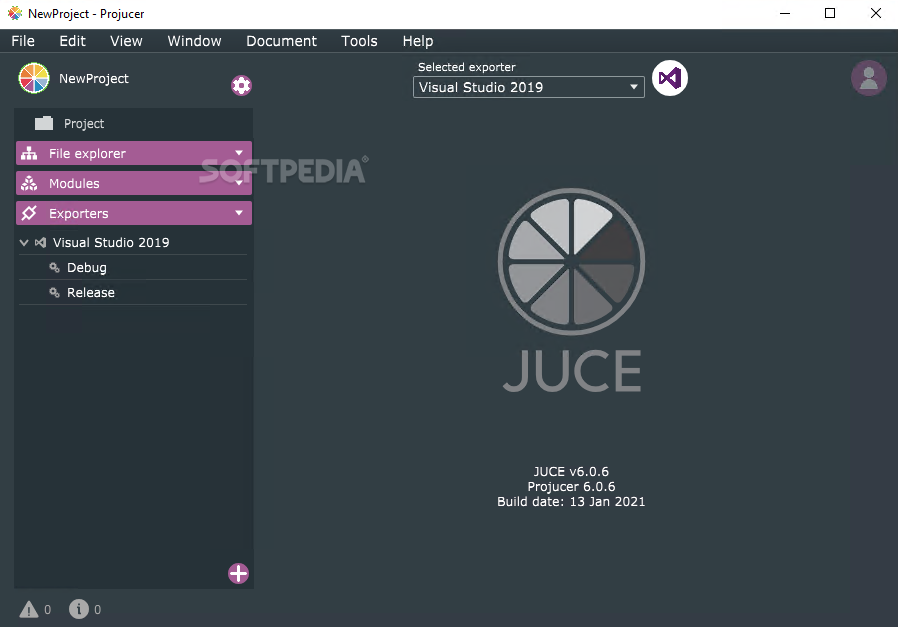Click 'Projucer 6.0.6' text
Image resolution: width=898 pixels, height=627 pixels.
click(571, 487)
